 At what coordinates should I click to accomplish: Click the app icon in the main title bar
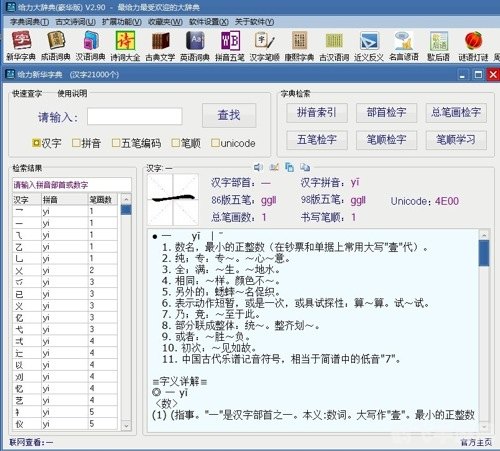(11, 7)
